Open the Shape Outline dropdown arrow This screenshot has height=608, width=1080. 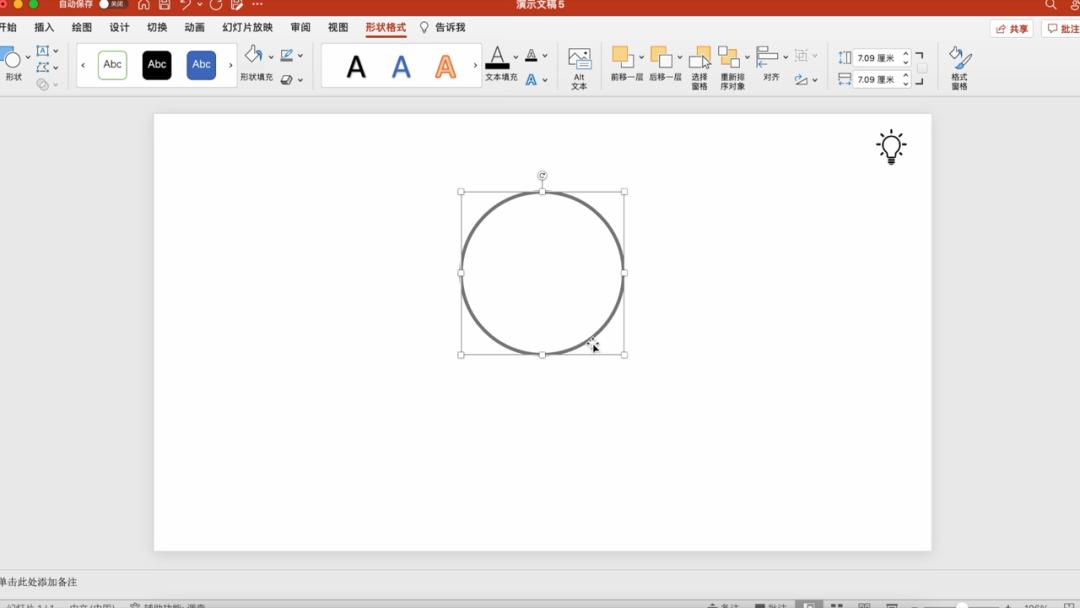[300, 55]
